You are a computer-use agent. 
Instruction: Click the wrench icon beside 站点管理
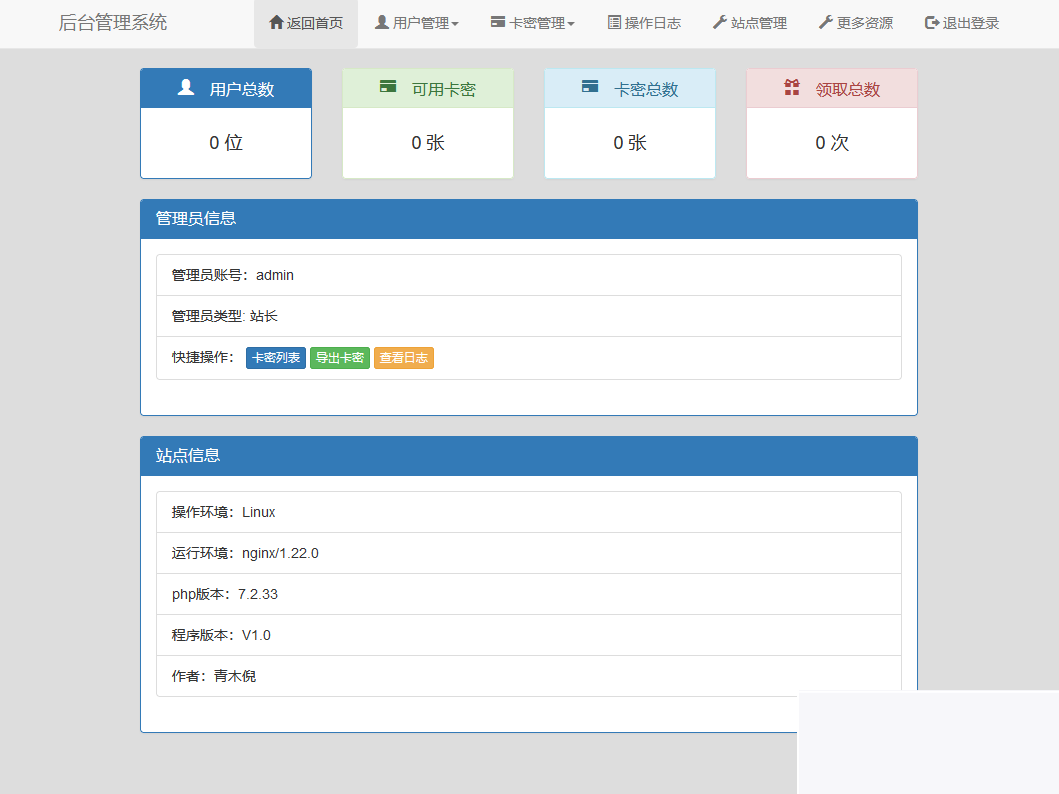[719, 23]
